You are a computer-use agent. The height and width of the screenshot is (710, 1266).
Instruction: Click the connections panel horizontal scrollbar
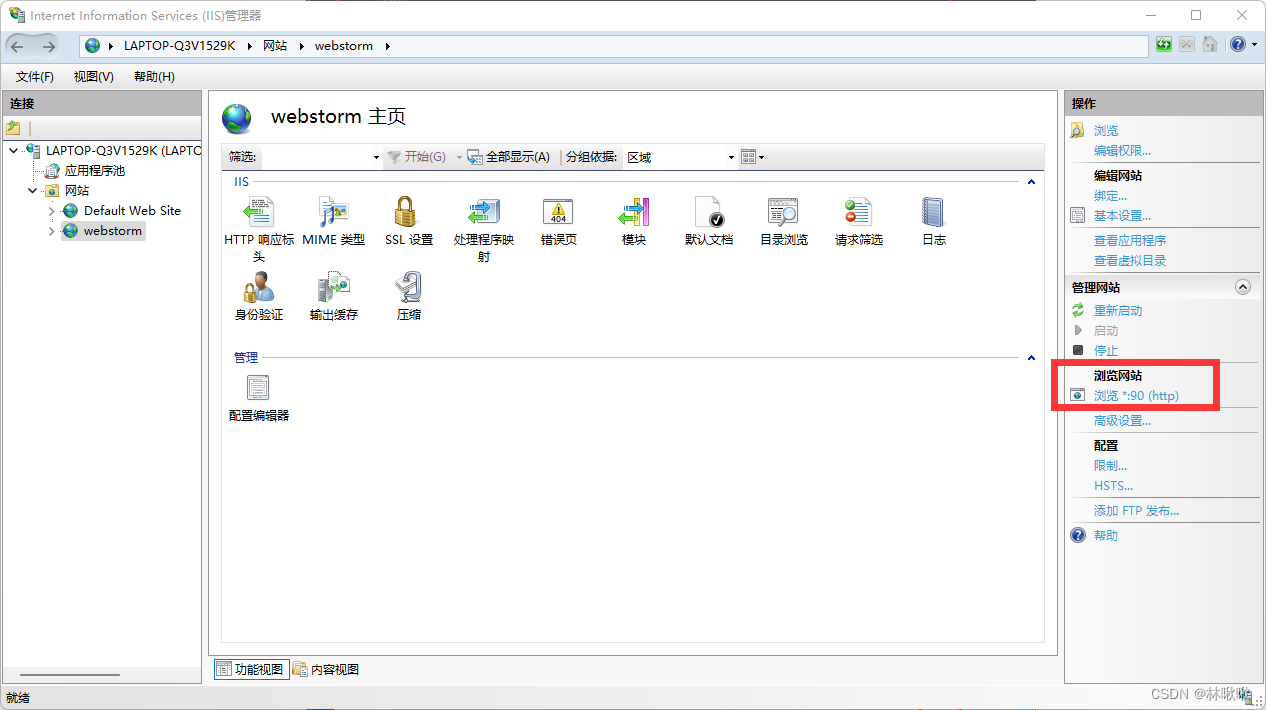[x=70, y=676]
